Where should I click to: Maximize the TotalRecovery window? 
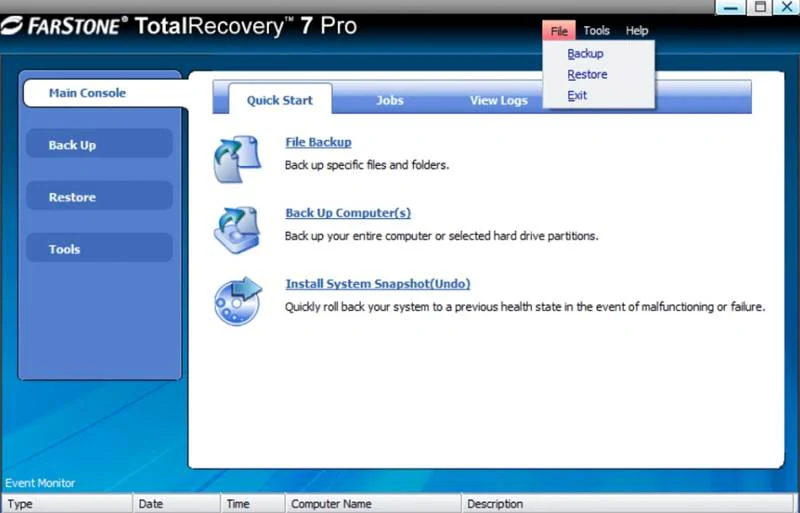[x=760, y=7]
